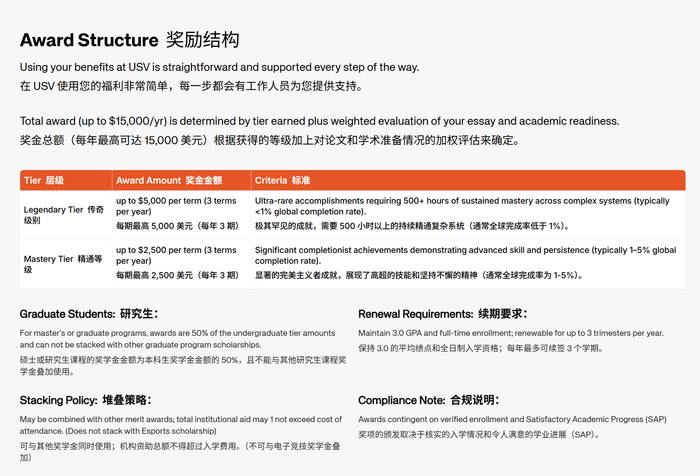Click the master's or graduate programs paragraph
700x476 pixels.
[x=178, y=339]
